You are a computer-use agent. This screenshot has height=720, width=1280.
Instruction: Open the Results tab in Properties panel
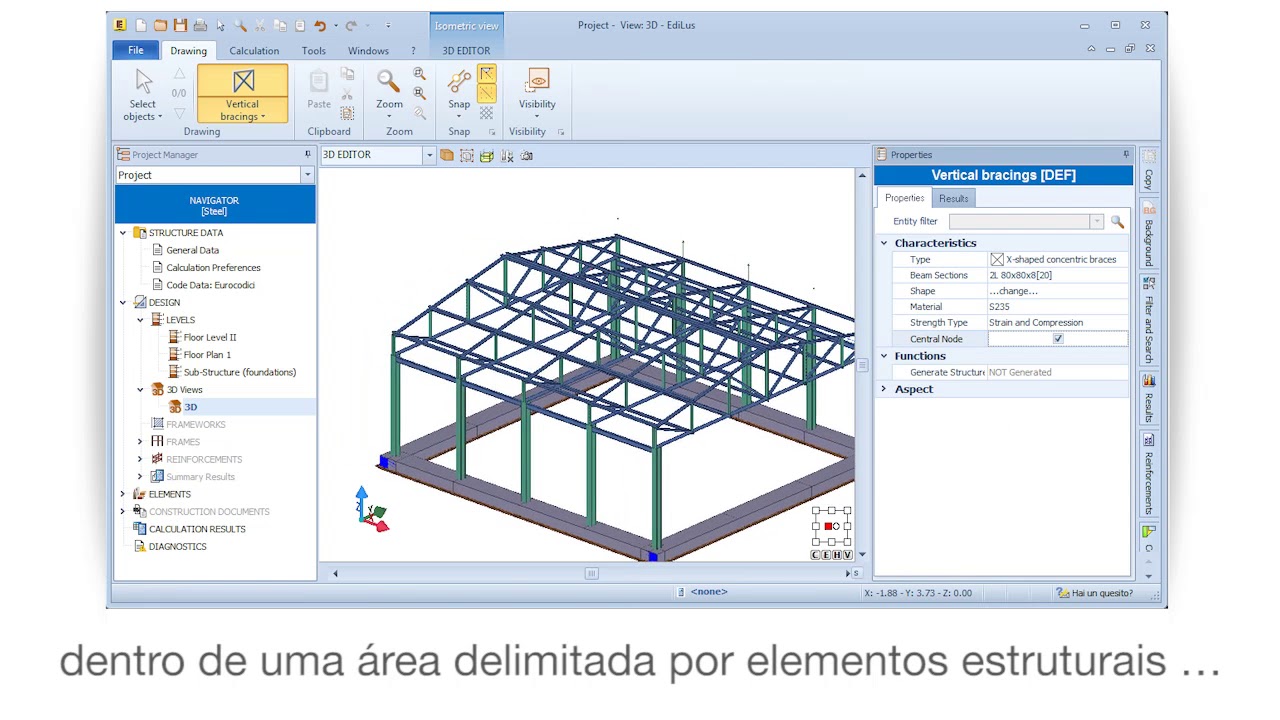click(x=954, y=198)
